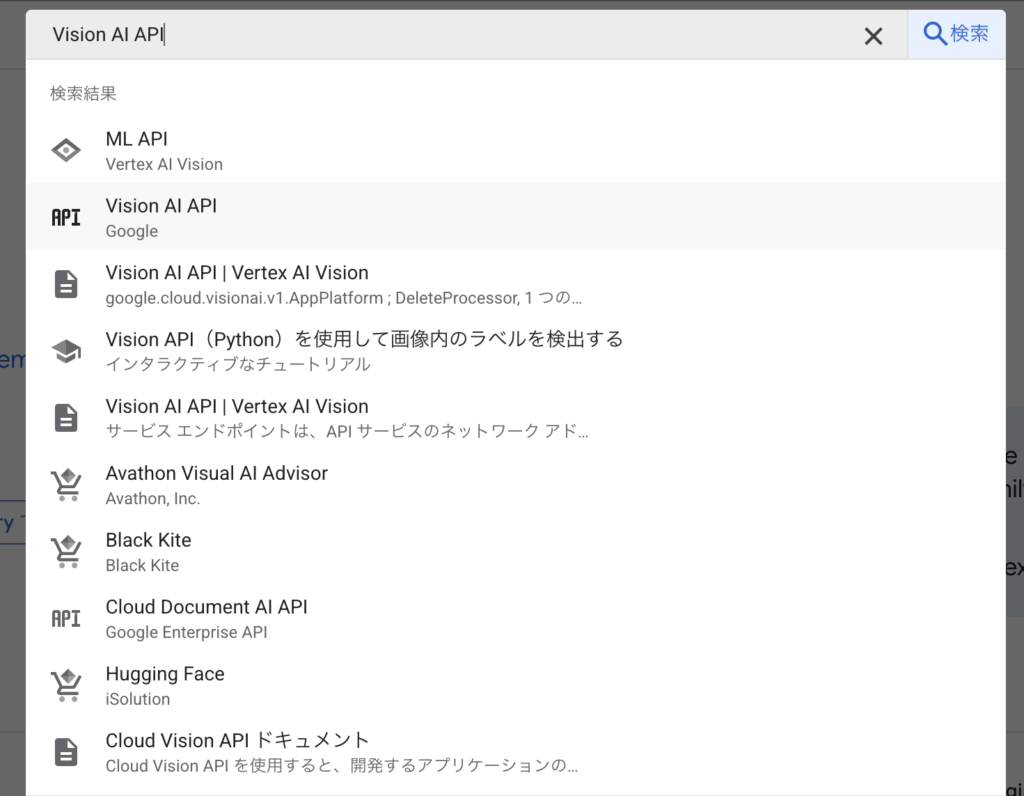Click inside the Vision AI API search field
The image size is (1024, 796).
pos(400,33)
